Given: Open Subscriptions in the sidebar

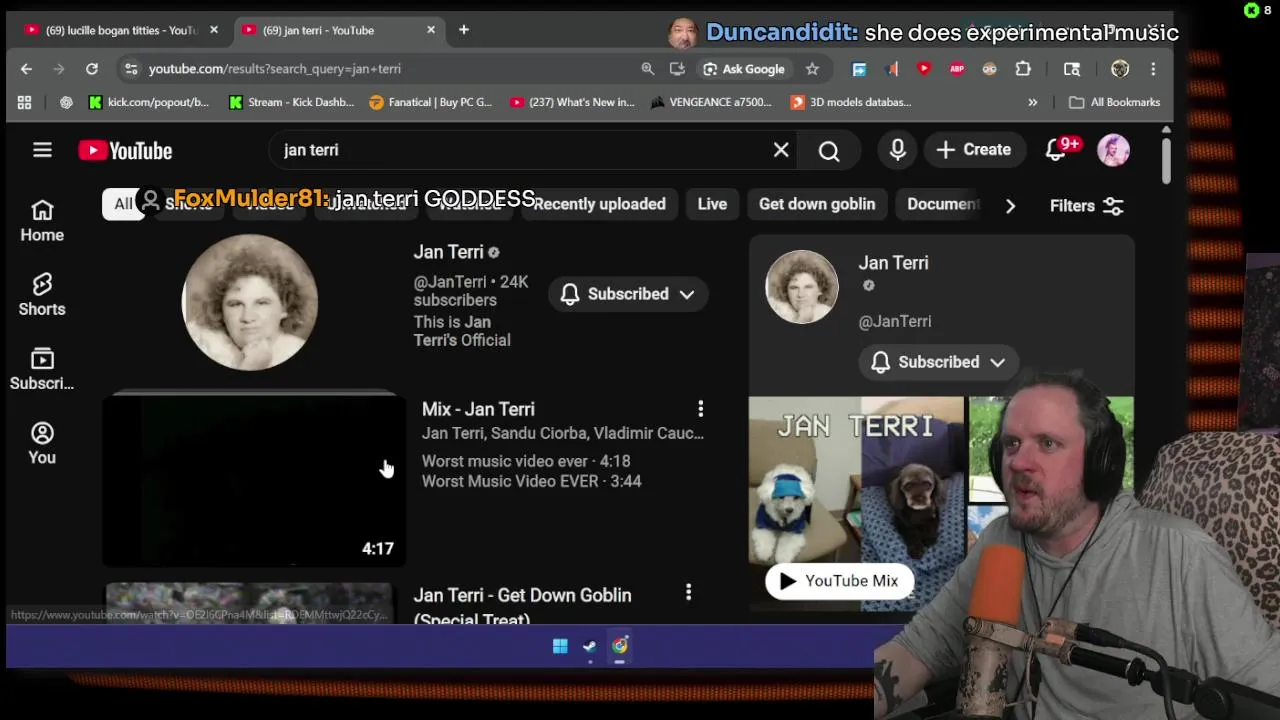Looking at the screenshot, I should [x=42, y=369].
